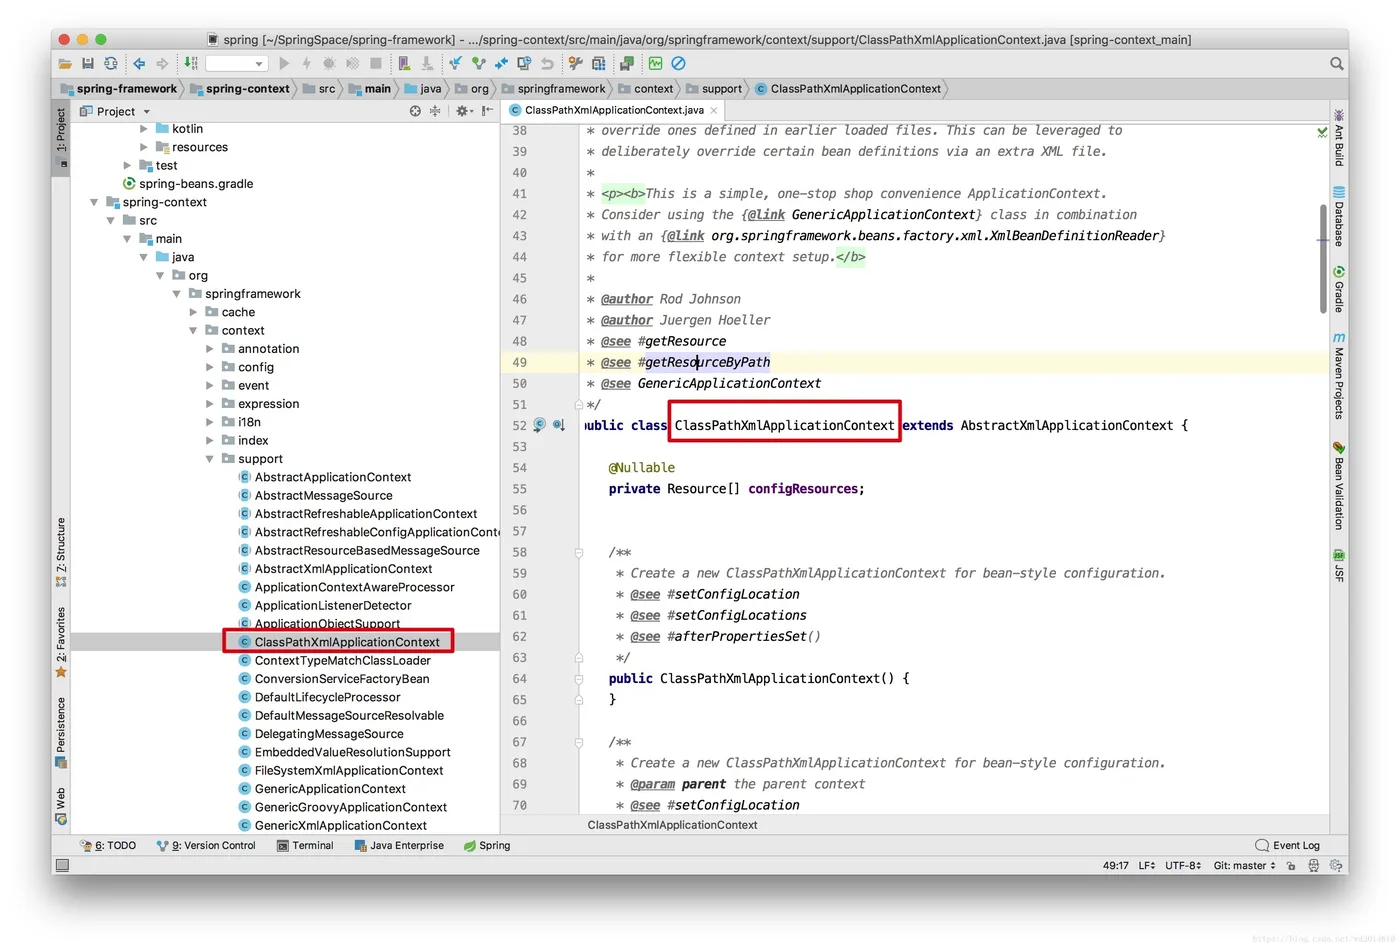Expand the test folder in the tree
1400x948 pixels.
pyautogui.click(x=127, y=166)
